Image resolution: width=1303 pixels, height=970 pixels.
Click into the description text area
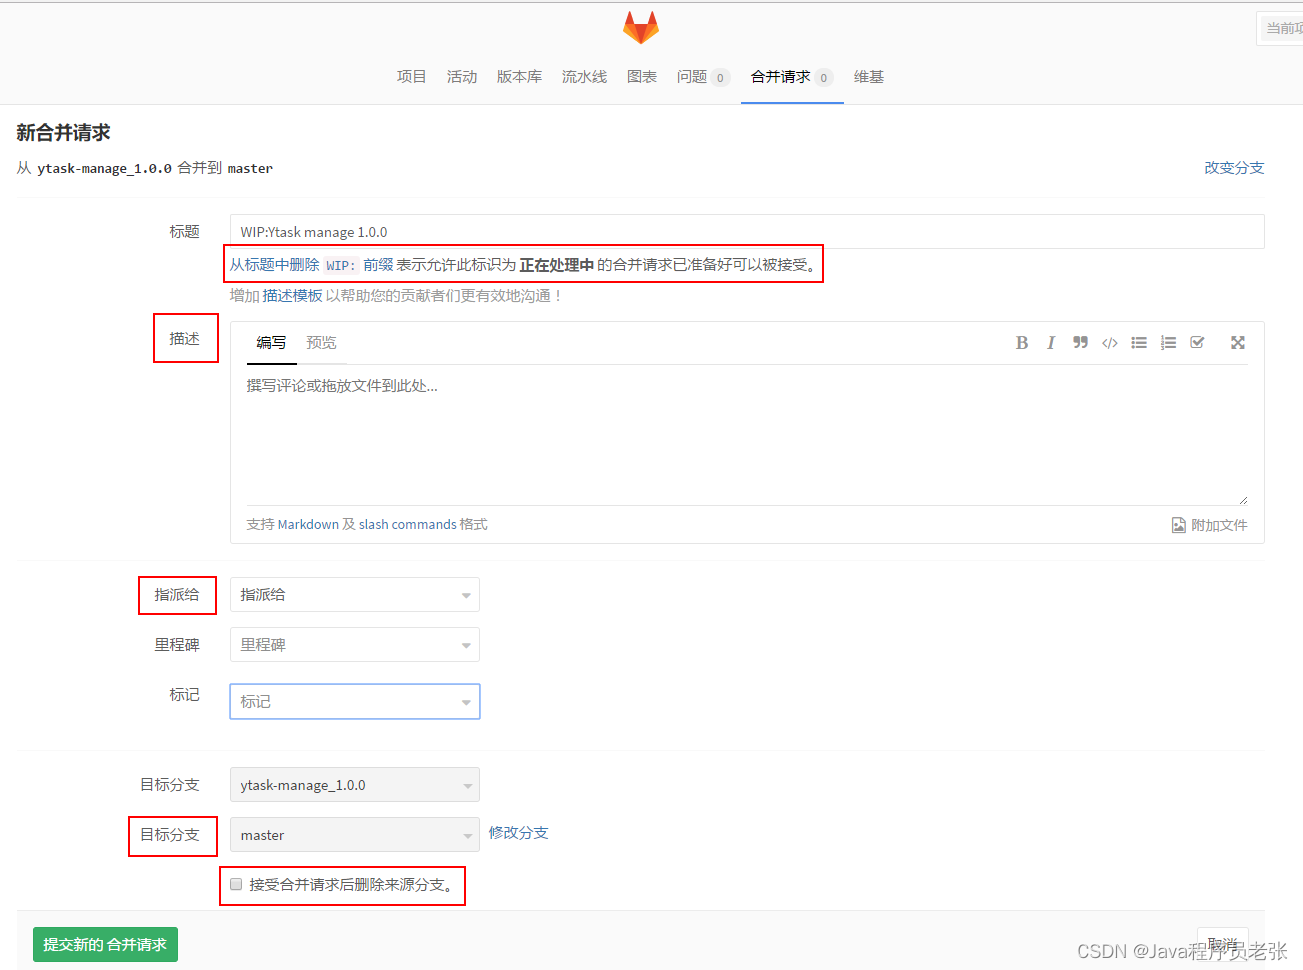[747, 435]
